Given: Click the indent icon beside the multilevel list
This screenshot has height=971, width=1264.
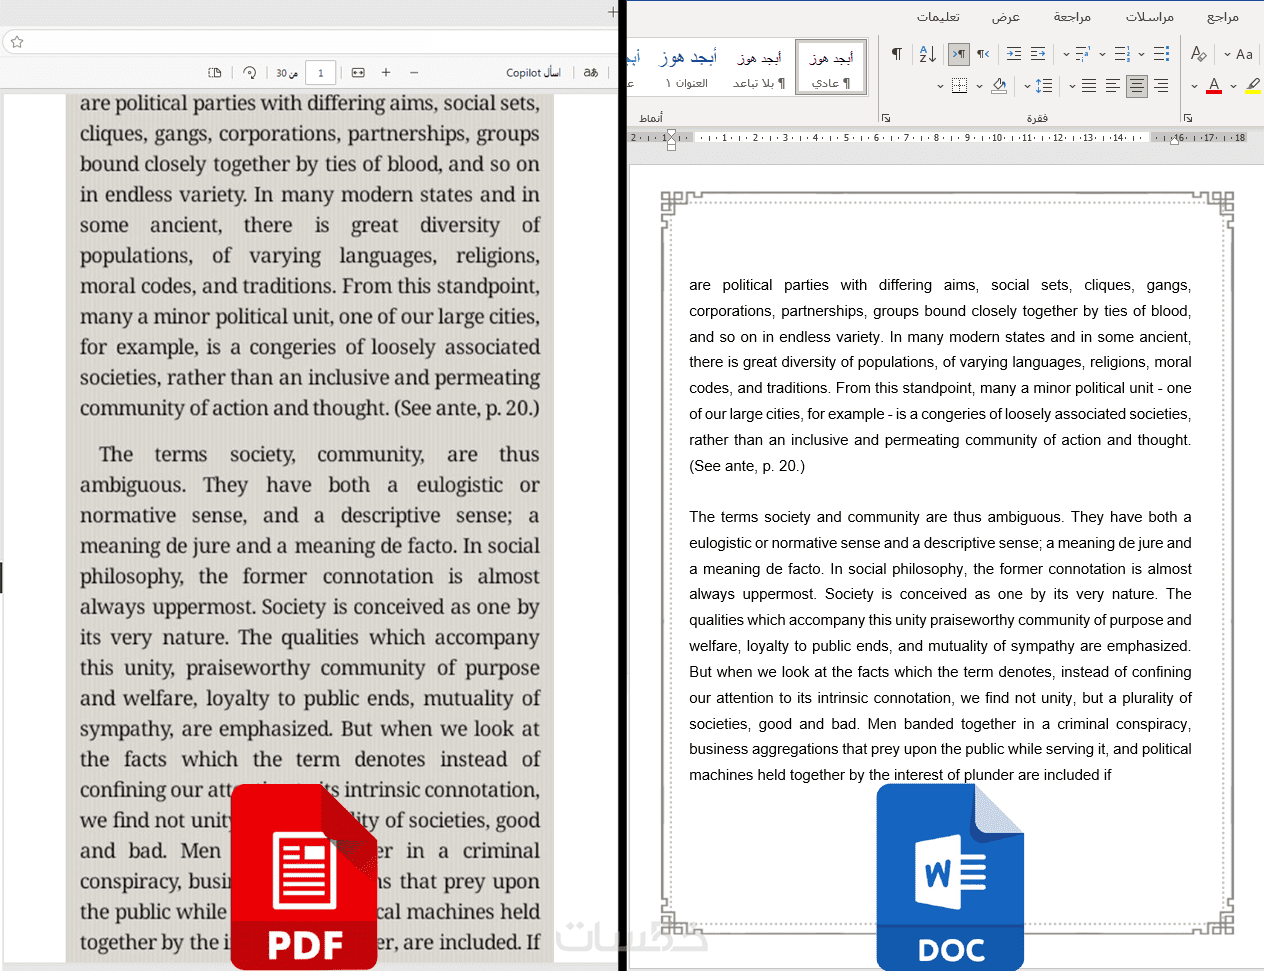Looking at the screenshot, I should (1038, 54).
